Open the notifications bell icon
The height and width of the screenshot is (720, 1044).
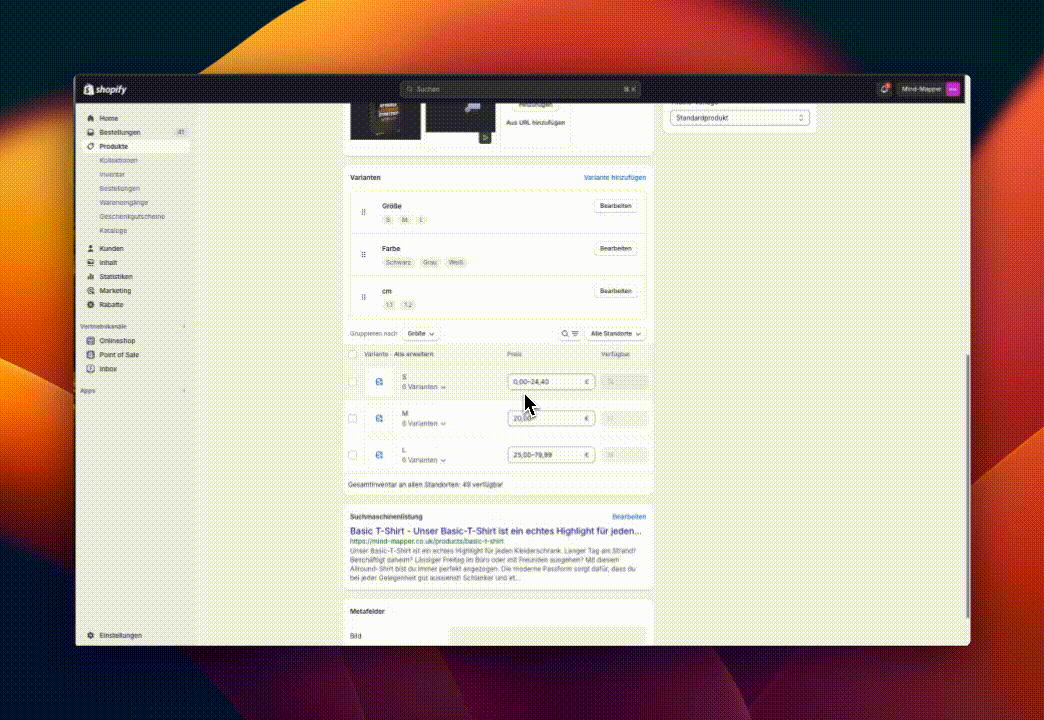pos(884,89)
